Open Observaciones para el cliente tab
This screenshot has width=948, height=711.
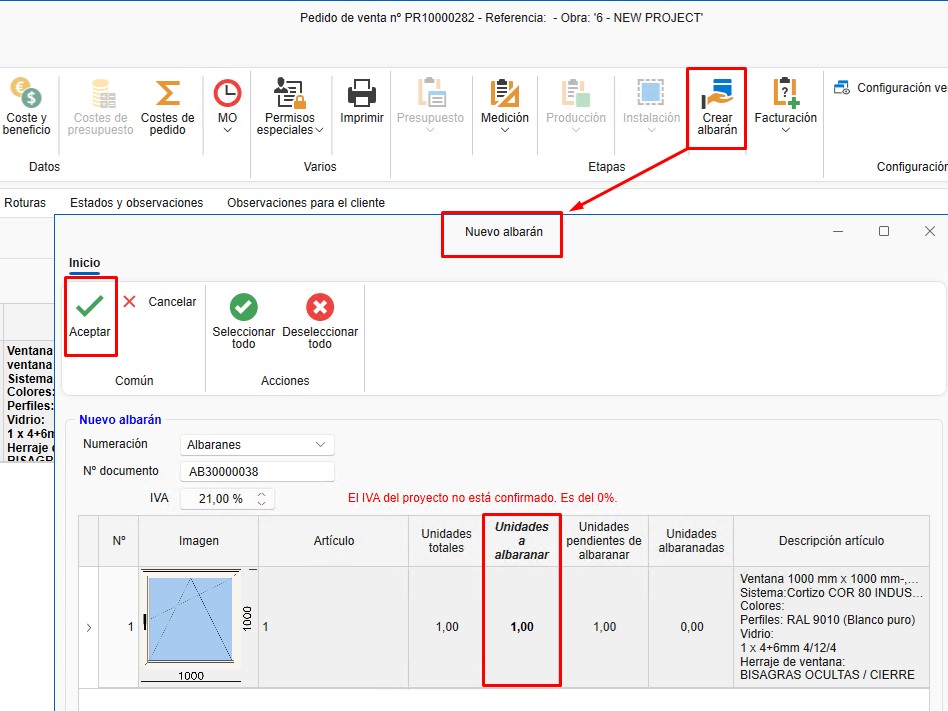click(306, 203)
